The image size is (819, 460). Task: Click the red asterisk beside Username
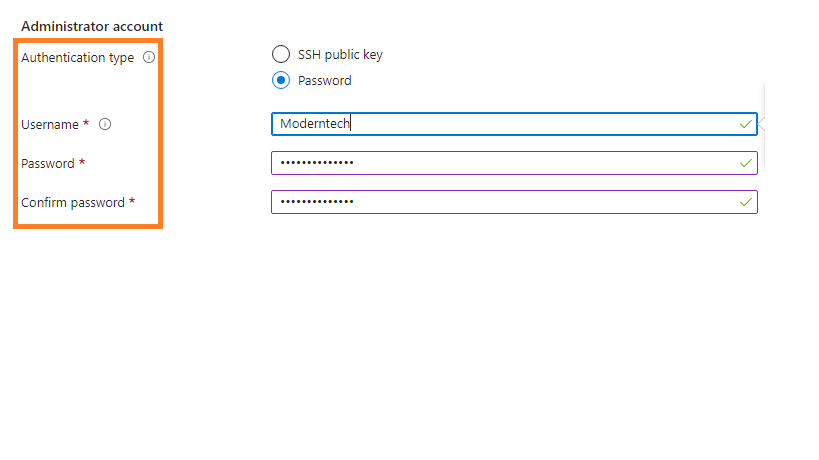86,124
